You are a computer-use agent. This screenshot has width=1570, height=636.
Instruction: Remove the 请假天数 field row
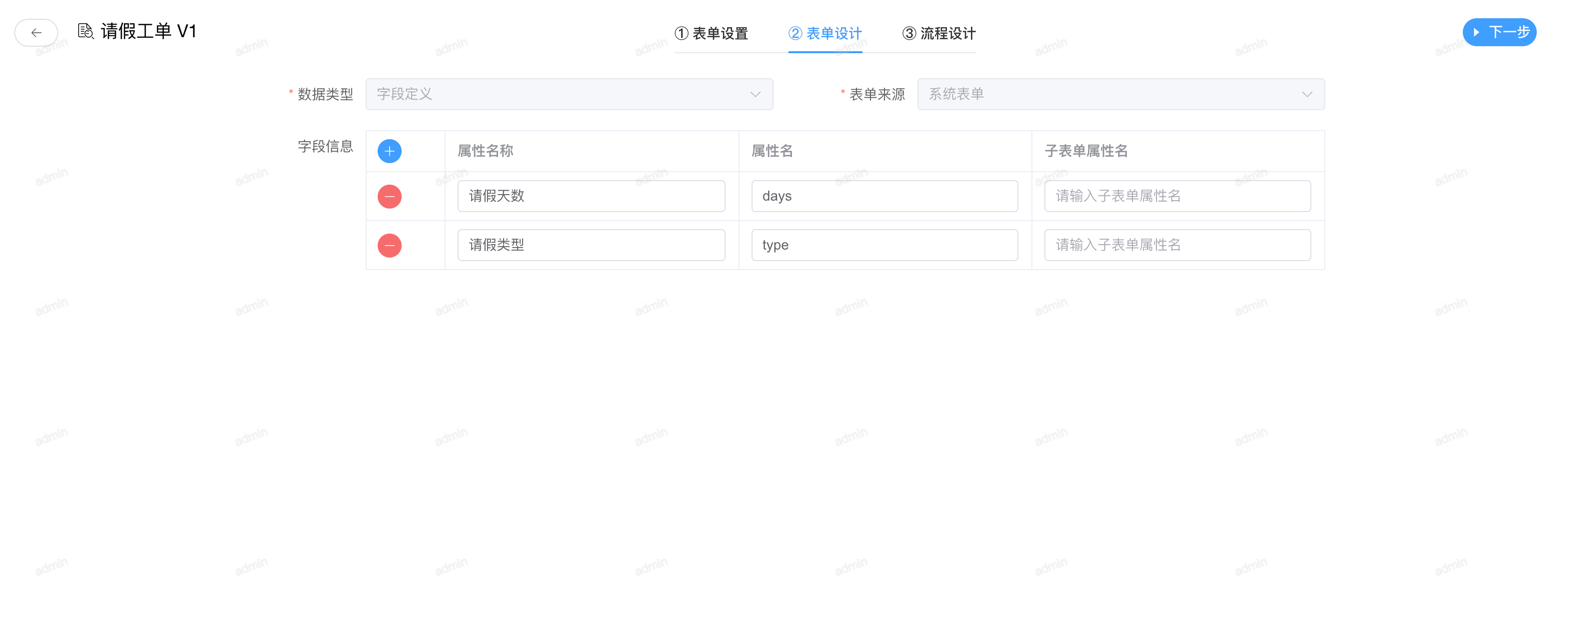pos(389,197)
